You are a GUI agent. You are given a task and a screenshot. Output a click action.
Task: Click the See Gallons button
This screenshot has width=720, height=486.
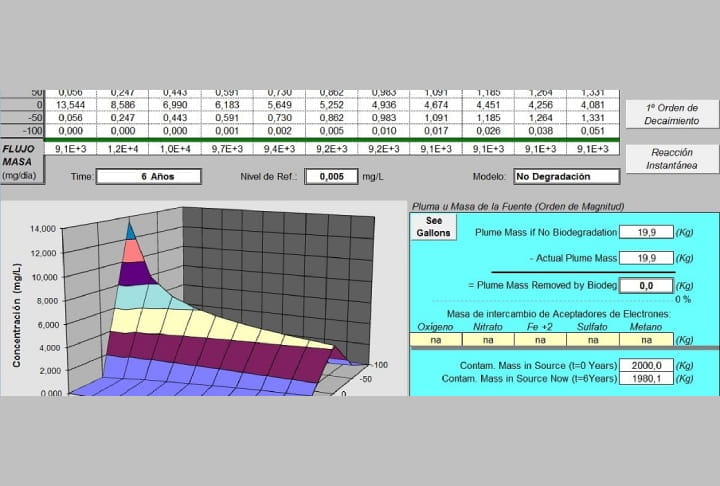click(x=433, y=226)
